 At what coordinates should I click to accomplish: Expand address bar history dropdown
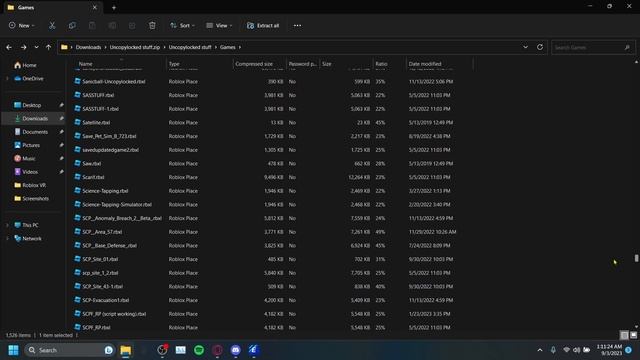pos(525,47)
